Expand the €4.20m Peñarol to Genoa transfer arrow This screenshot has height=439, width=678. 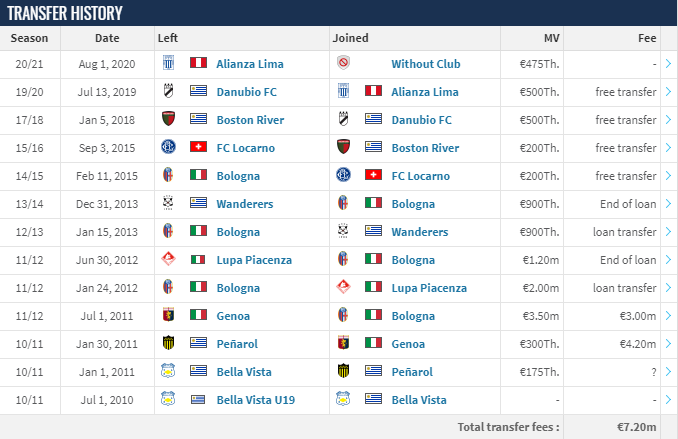(668, 344)
